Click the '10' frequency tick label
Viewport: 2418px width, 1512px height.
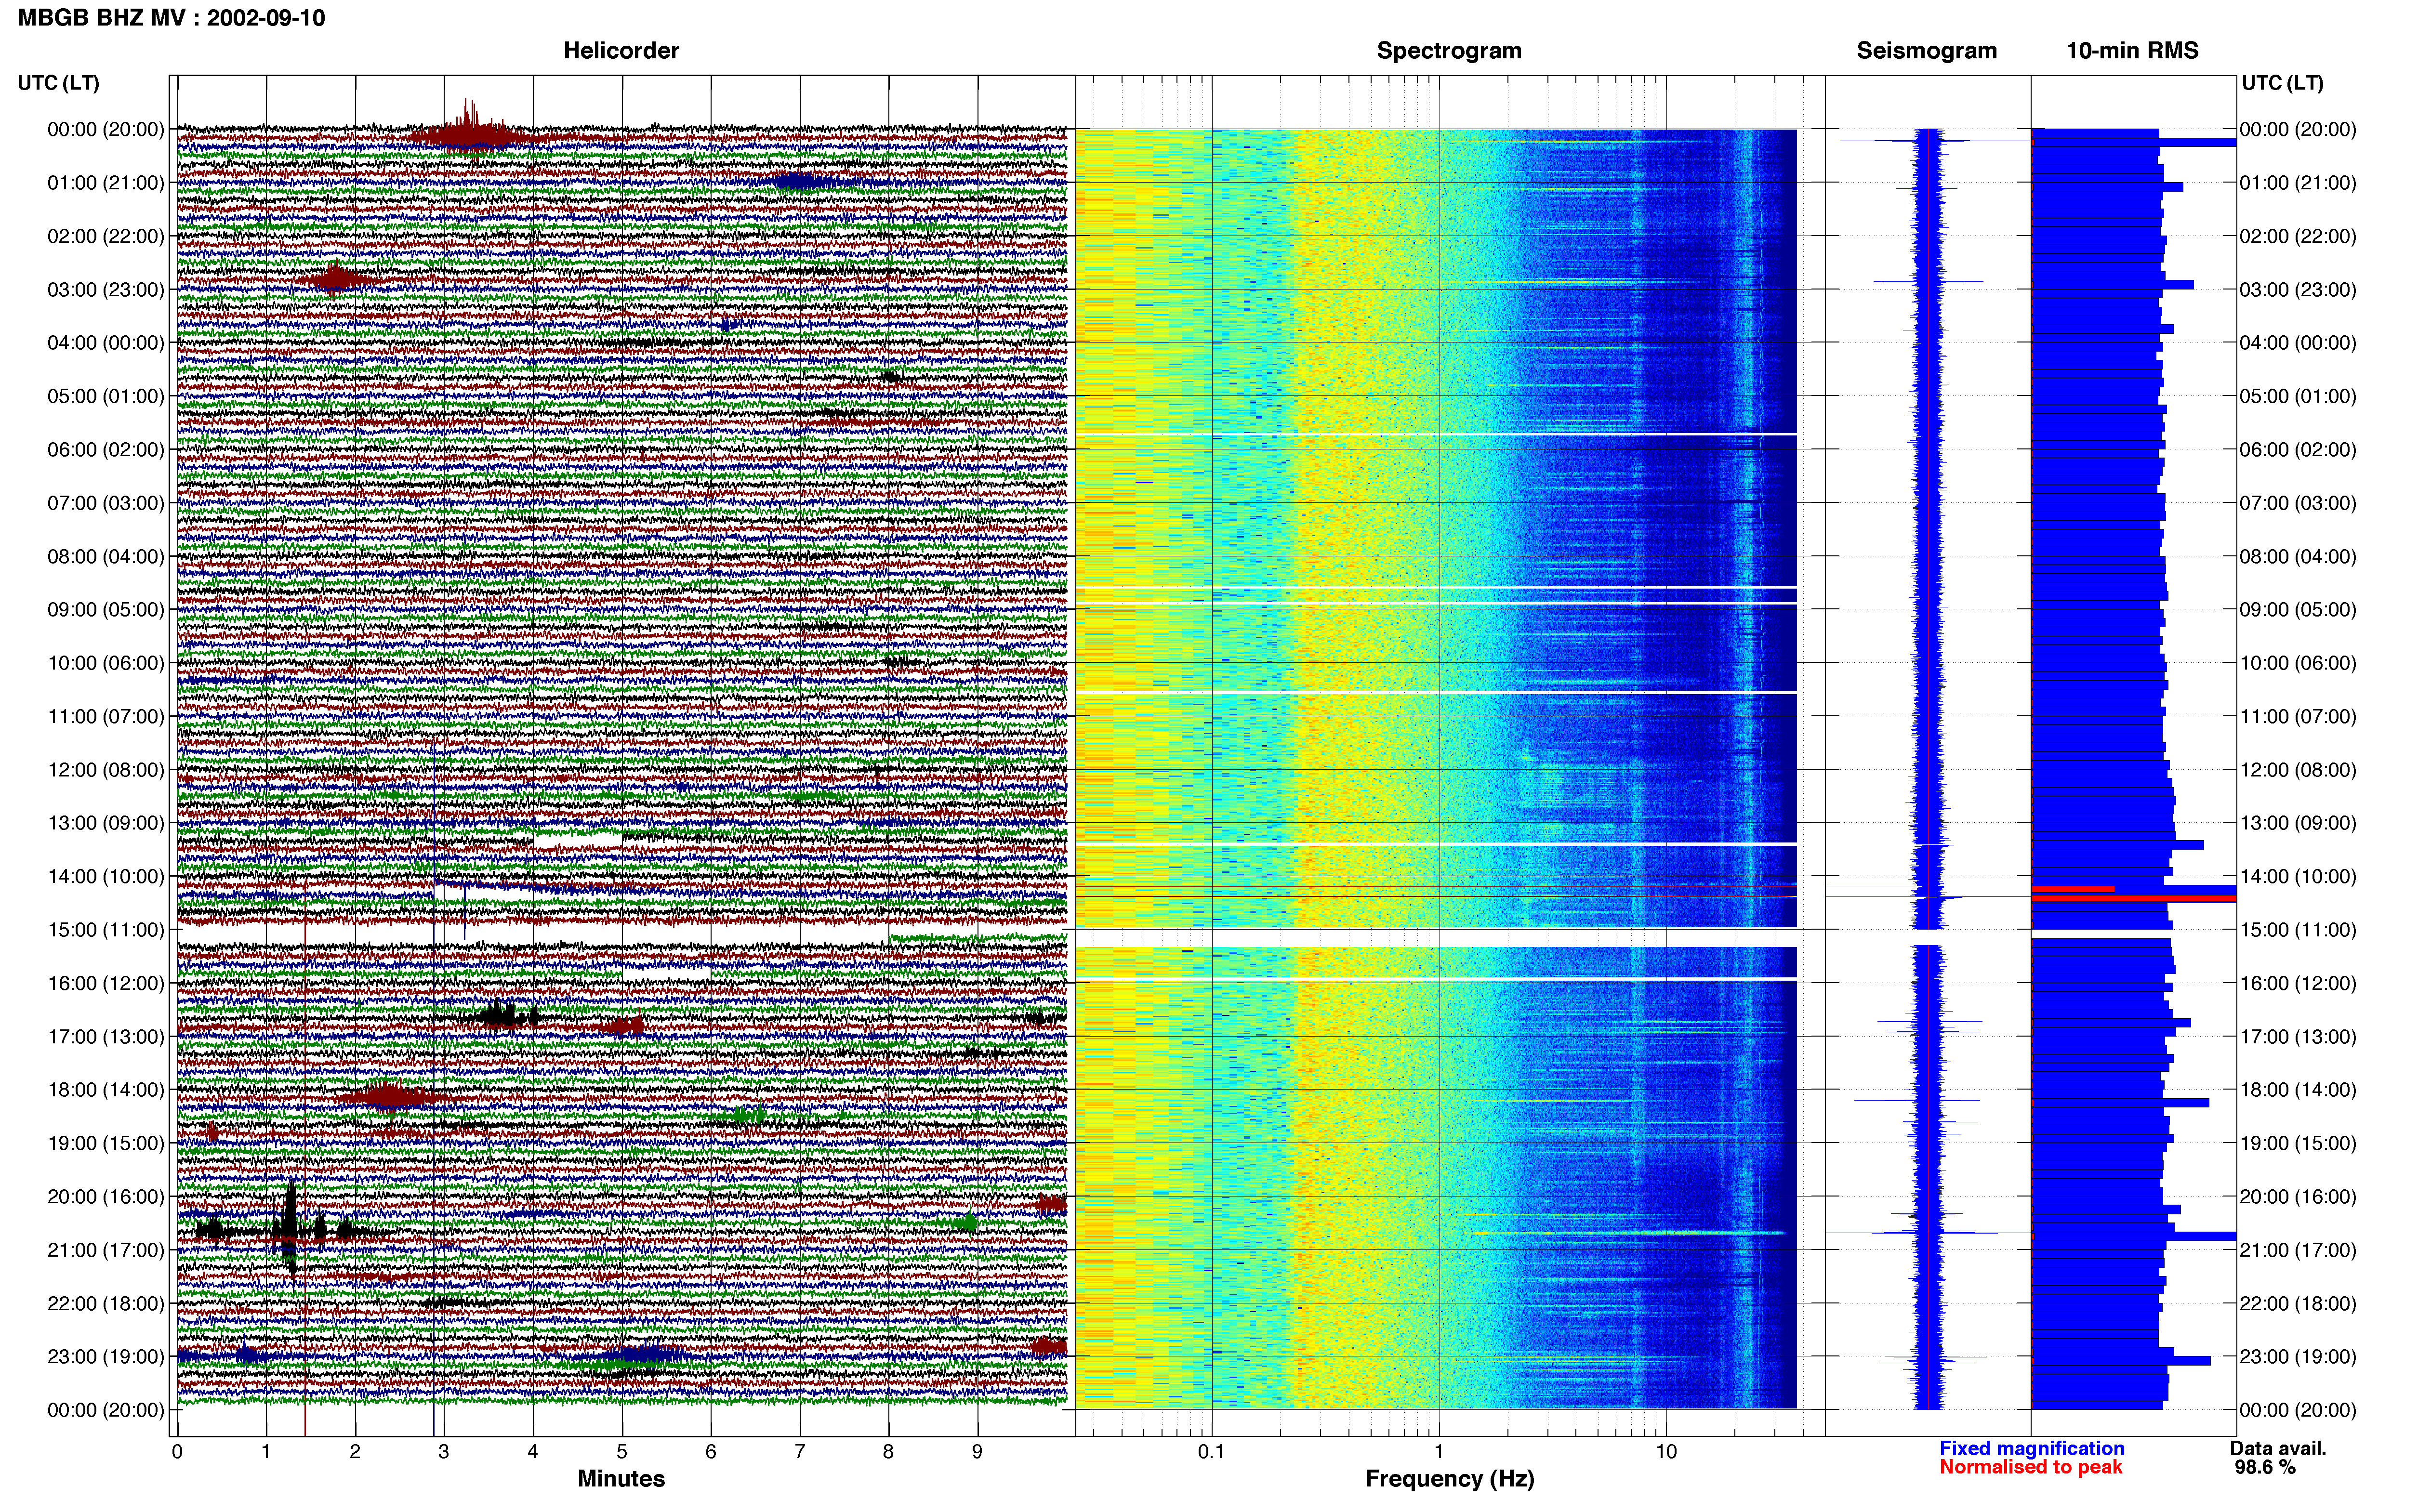(x=1666, y=1451)
